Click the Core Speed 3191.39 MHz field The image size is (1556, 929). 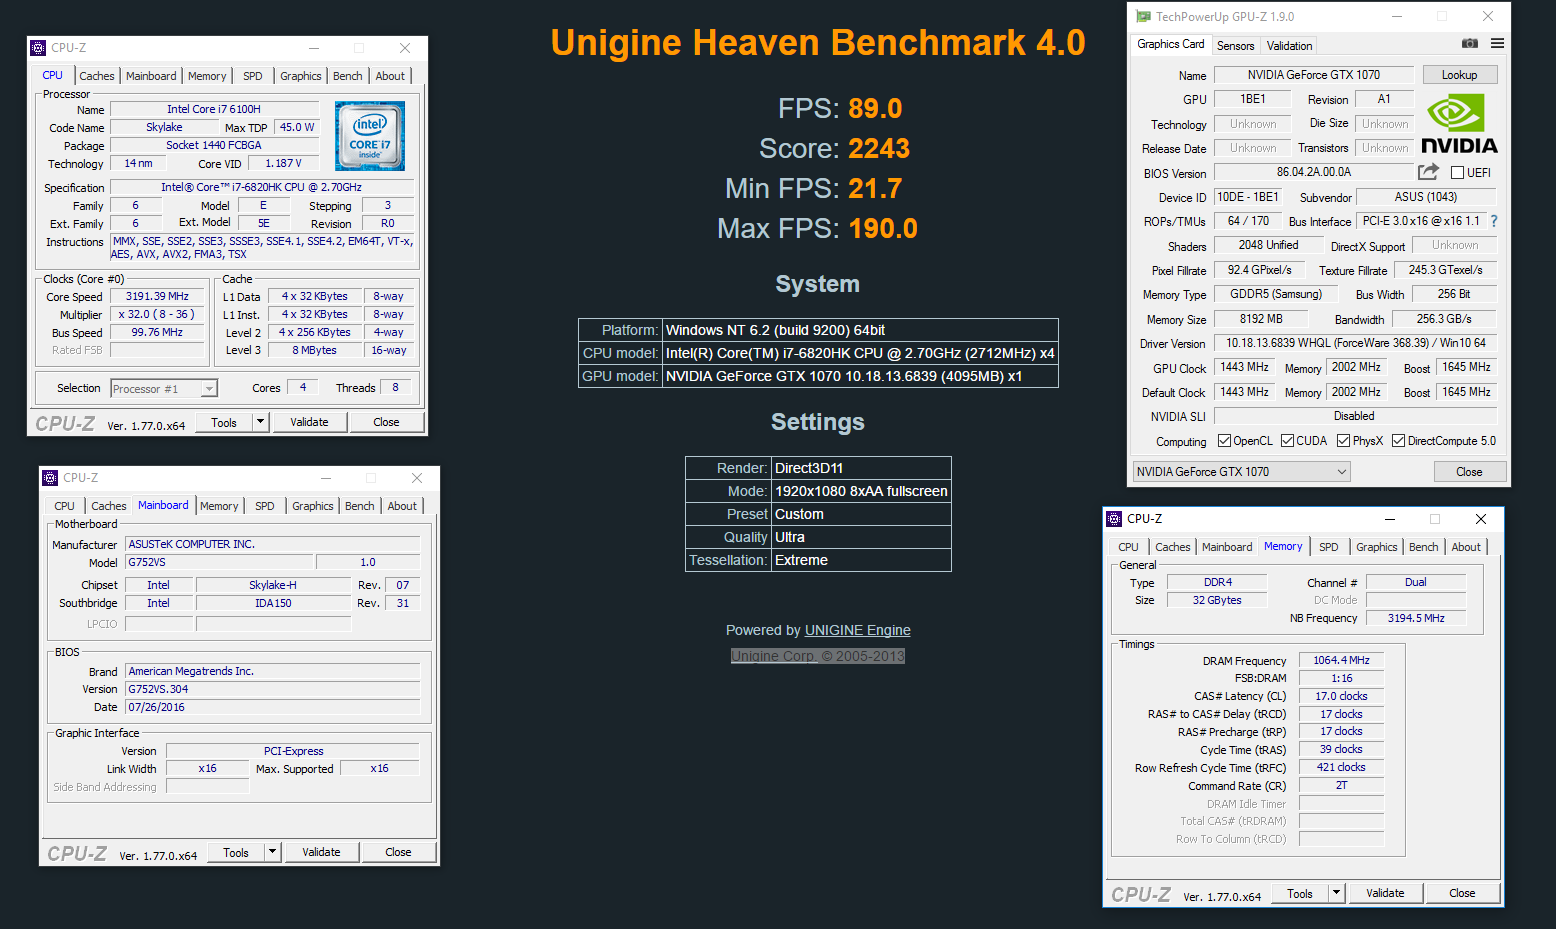157,296
